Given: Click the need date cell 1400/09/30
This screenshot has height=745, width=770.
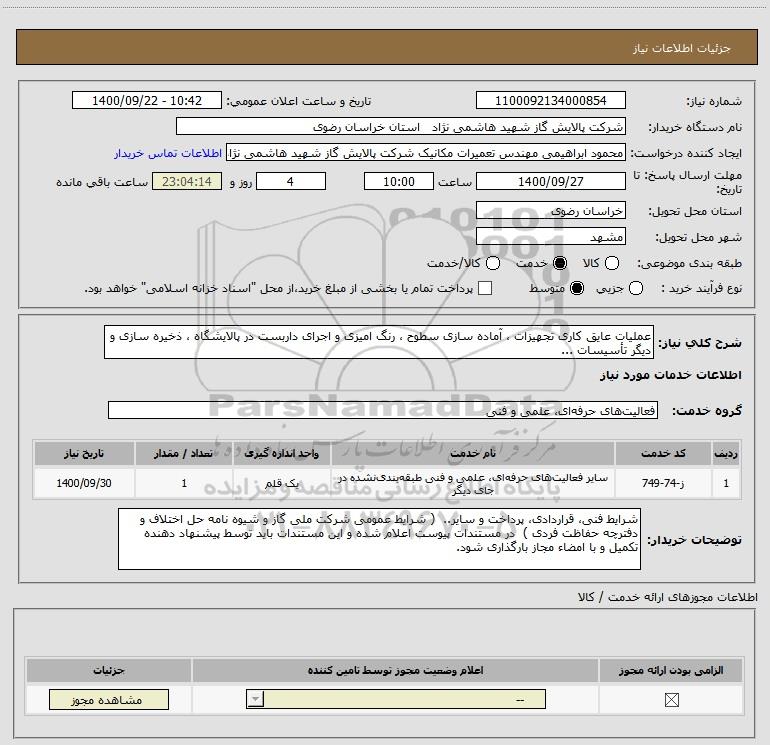Looking at the screenshot, I should tap(84, 483).
